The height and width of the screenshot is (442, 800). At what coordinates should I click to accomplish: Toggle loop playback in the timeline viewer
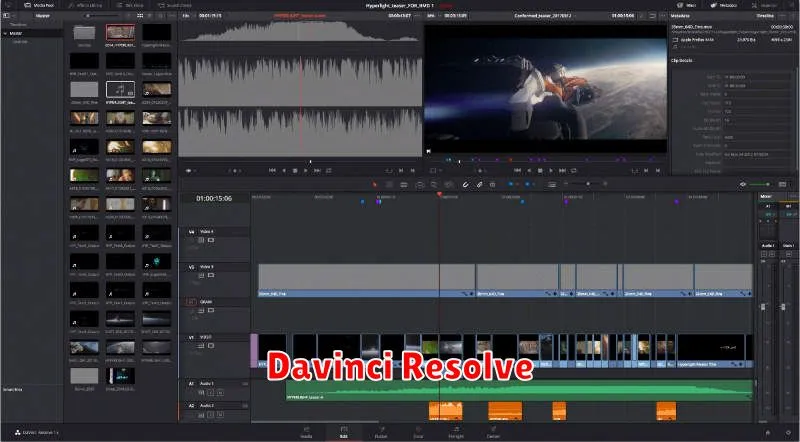point(574,170)
